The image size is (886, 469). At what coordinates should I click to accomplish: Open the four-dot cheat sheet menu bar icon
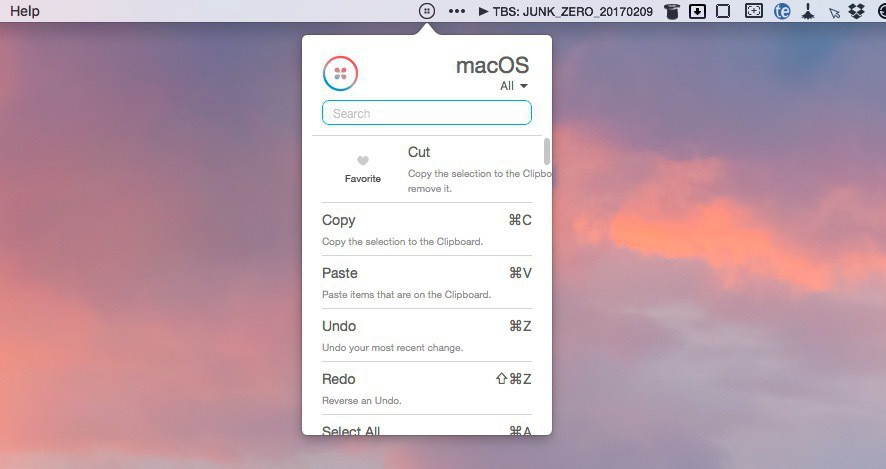click(427, 11)
